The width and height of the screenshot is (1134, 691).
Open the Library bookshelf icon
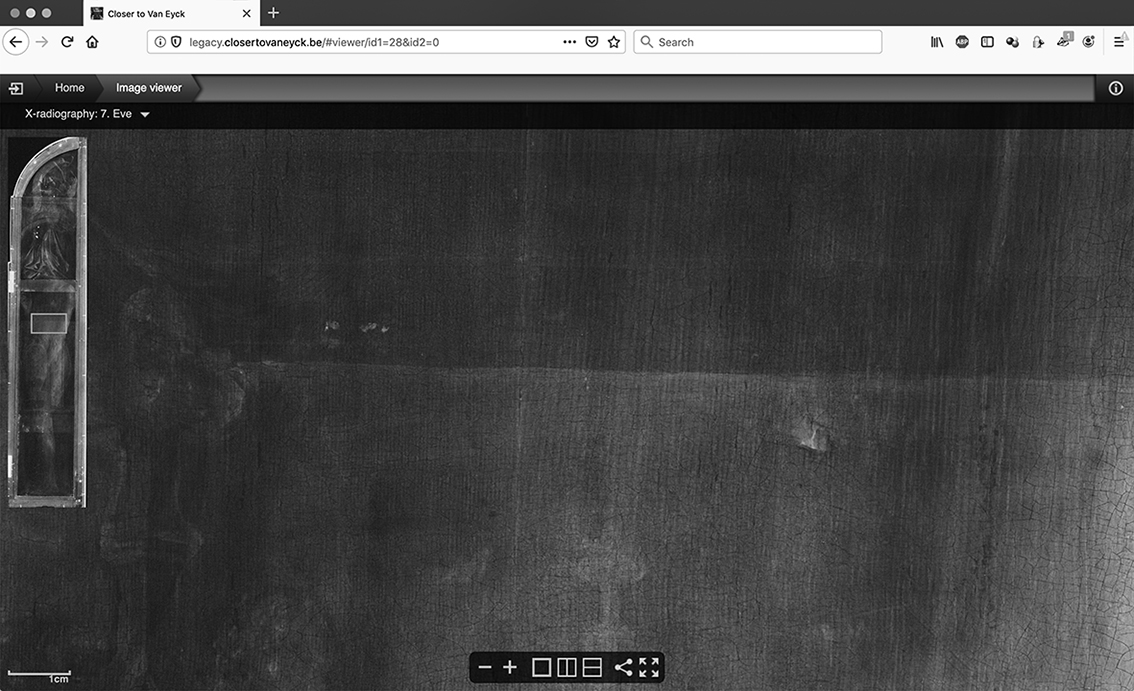click(937, 42)
